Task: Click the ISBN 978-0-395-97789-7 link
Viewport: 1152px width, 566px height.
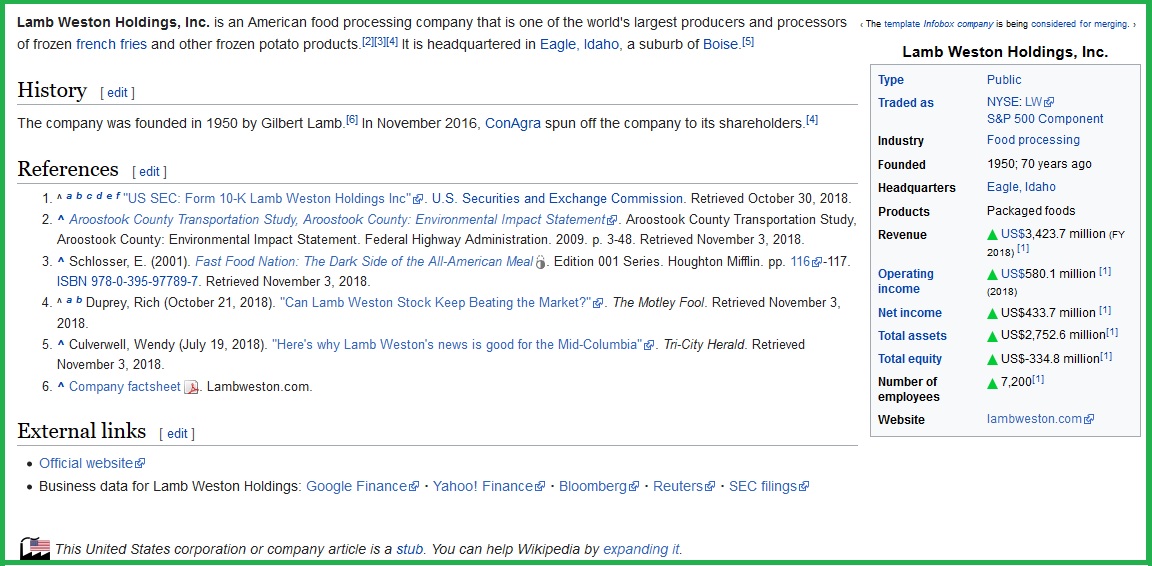Action: pyautogui.click(x=128, y=282)
